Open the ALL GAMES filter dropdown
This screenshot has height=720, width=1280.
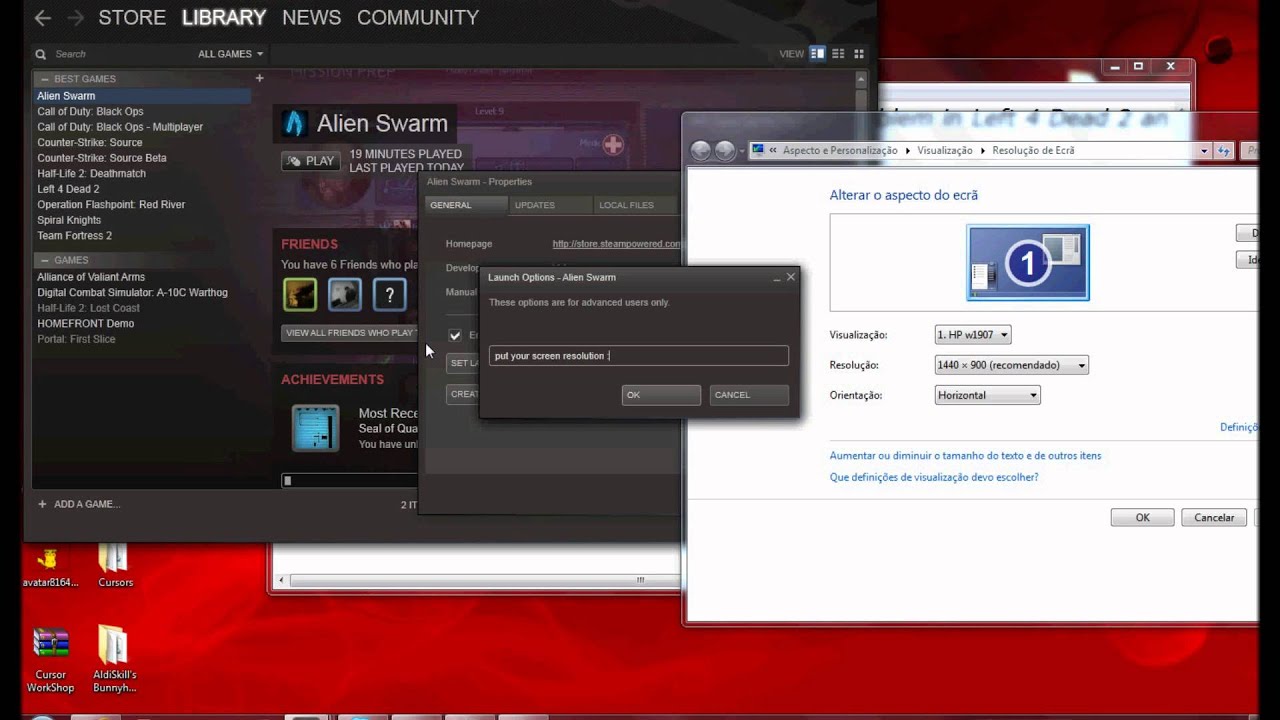pyautogui.click(x=231, y=54)
